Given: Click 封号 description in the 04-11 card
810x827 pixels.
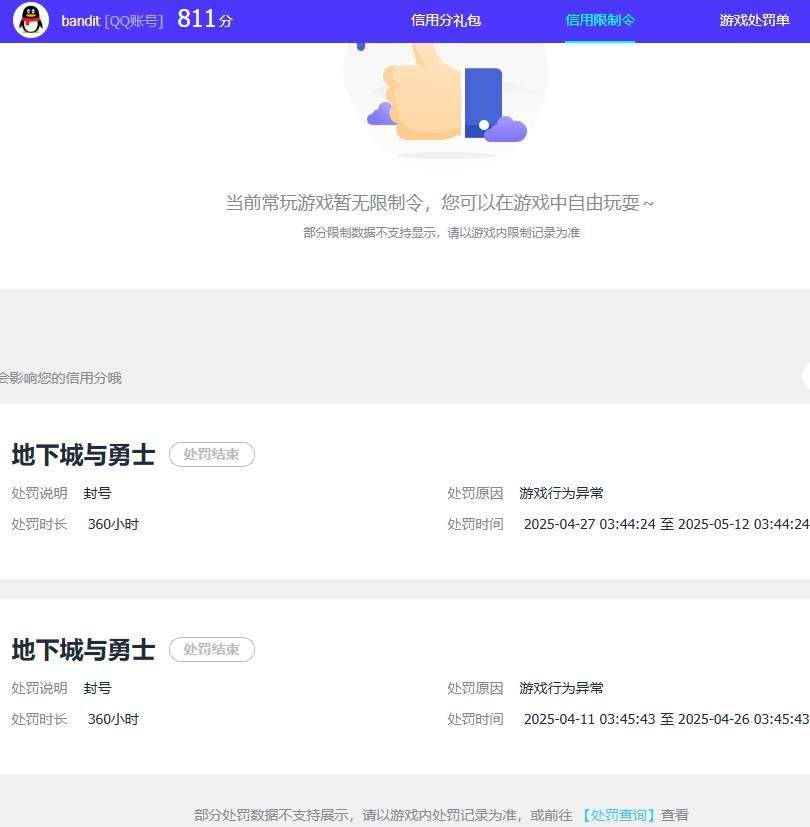Looking at the screenshot, I should point(98,688).
